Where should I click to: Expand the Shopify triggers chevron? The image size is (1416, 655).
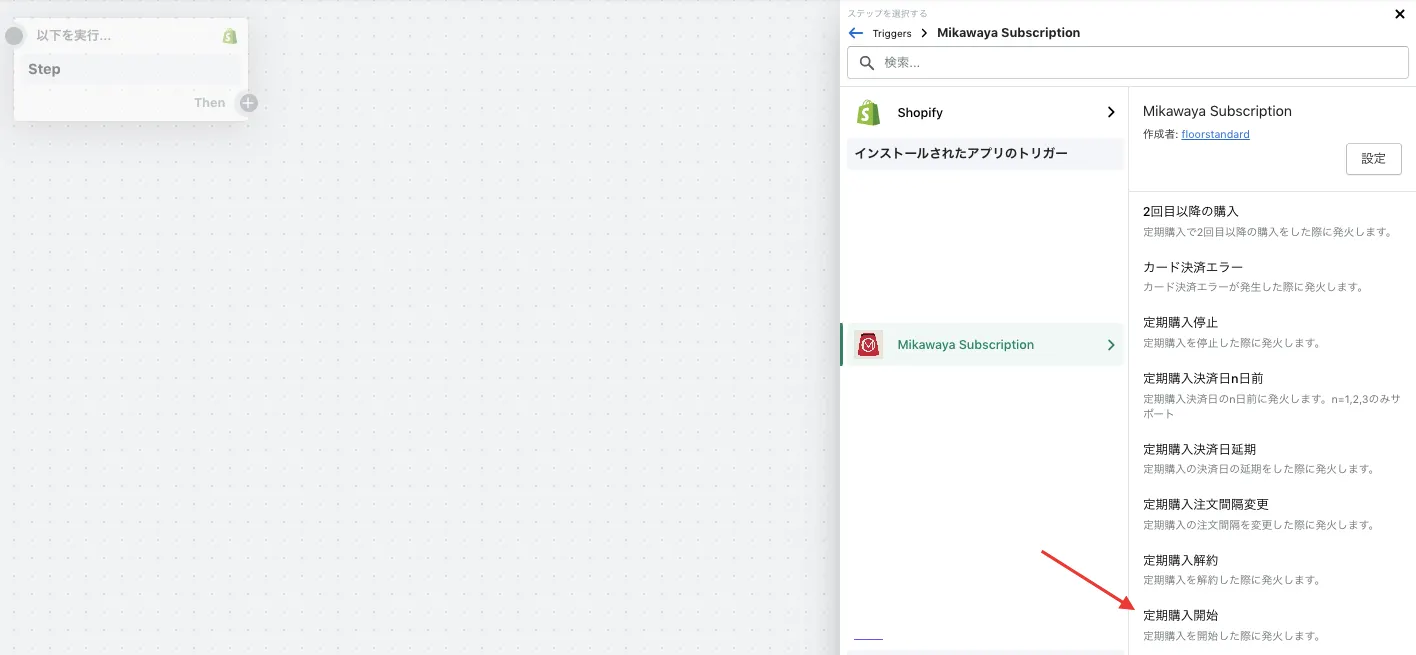tap(1111, 112)
